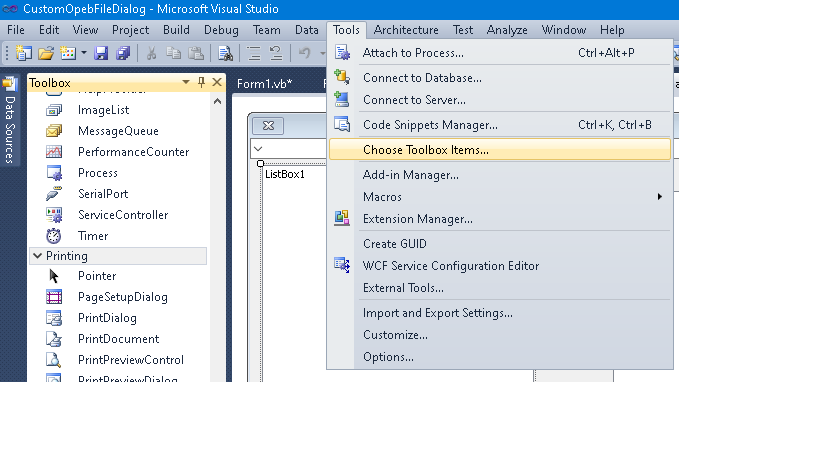This screenshot has width=819, height=460.
Task: Open the Team menu
Action: pyautogui.click(x=267, y=30)
